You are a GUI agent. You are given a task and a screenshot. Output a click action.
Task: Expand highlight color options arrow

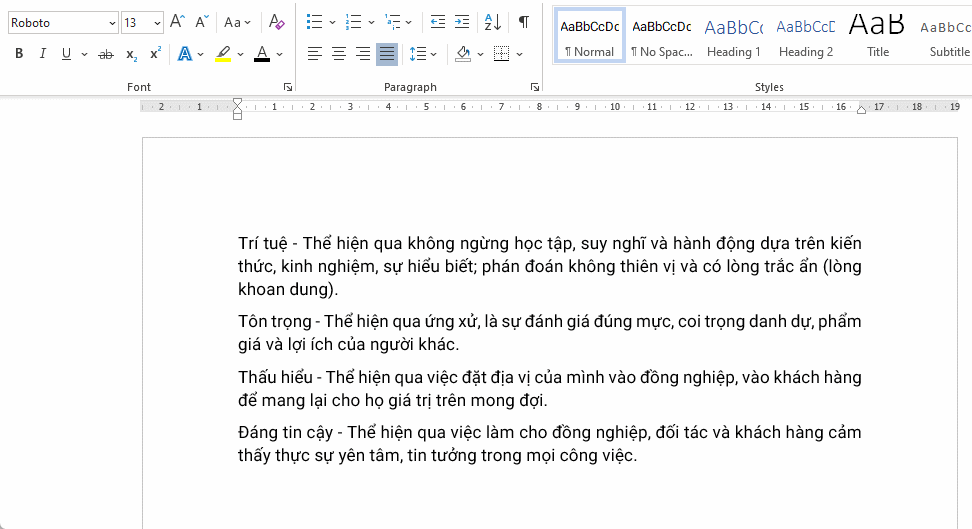[241, 55]
